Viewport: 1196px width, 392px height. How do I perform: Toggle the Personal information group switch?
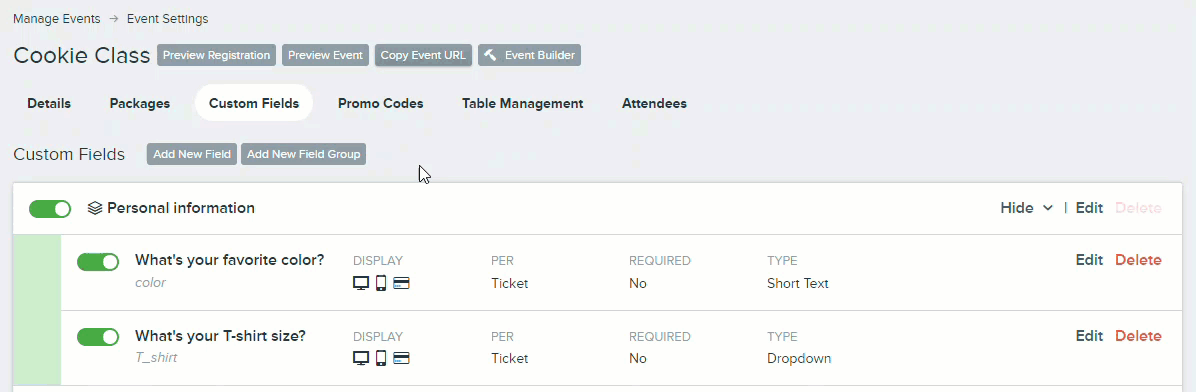pos(50,208)
